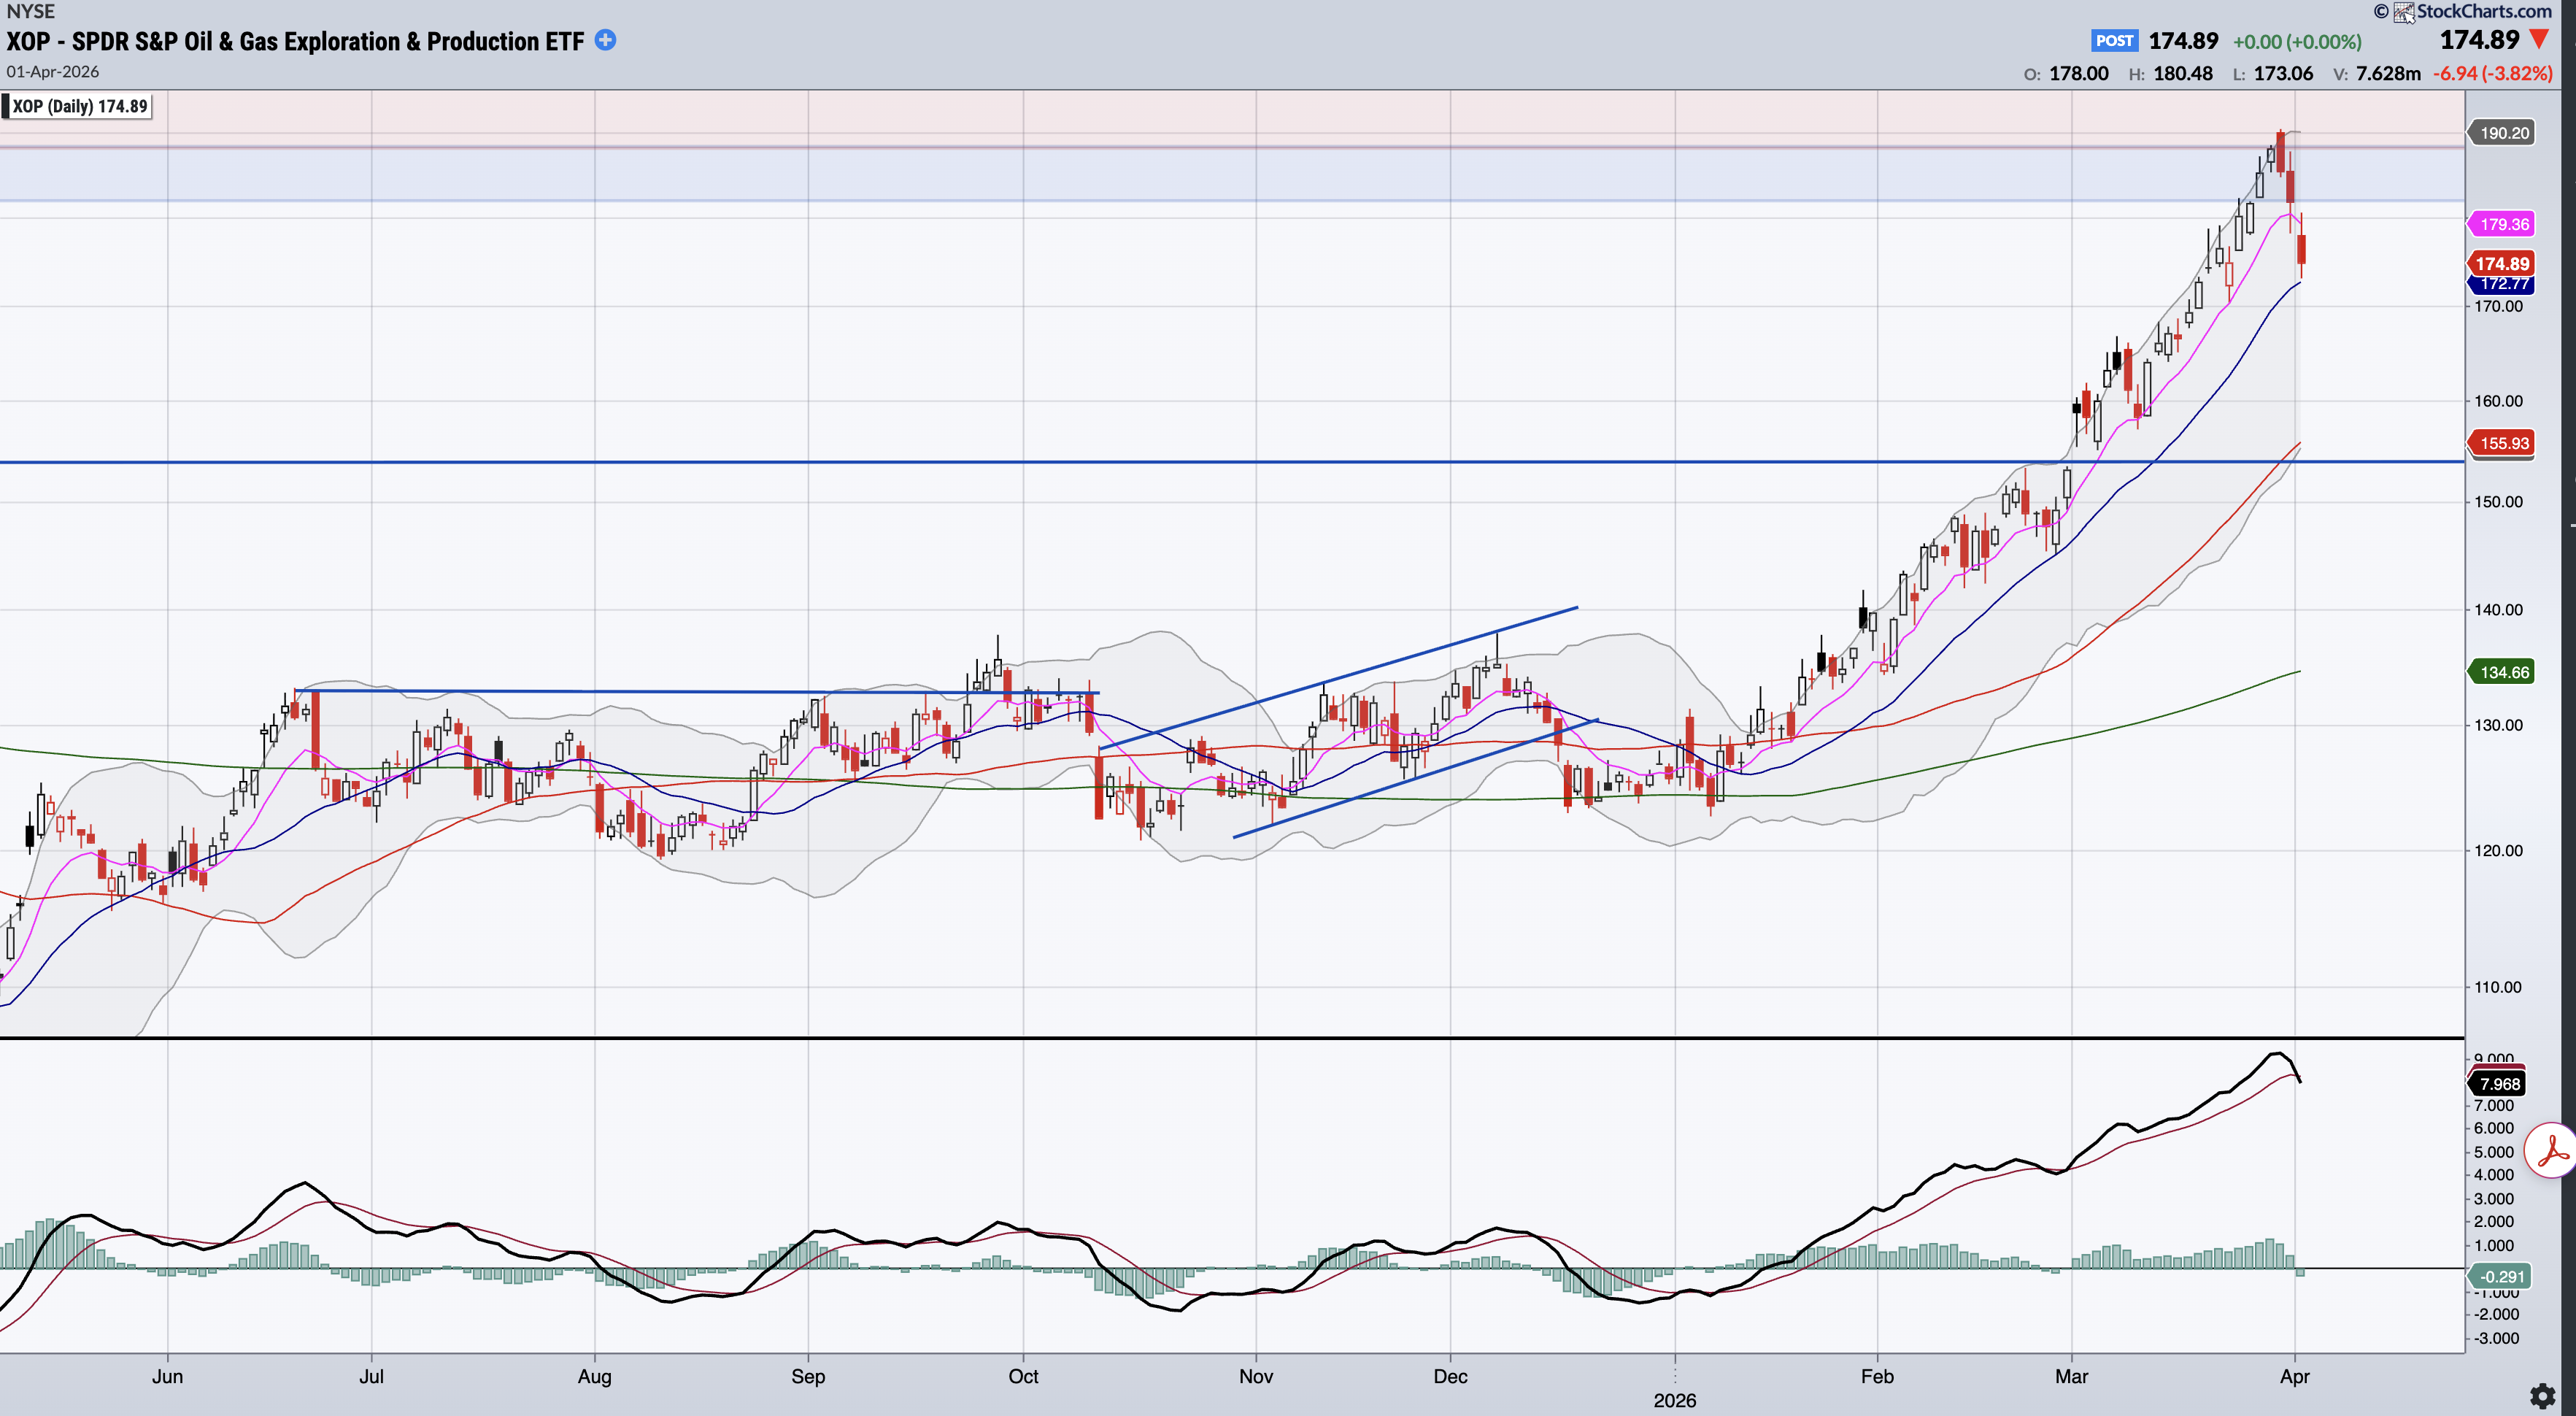Click the 01-Apr-2026 date text
Viewport: 2576px width, 1416px height.
pyautogui.click(x=53, y=72)
